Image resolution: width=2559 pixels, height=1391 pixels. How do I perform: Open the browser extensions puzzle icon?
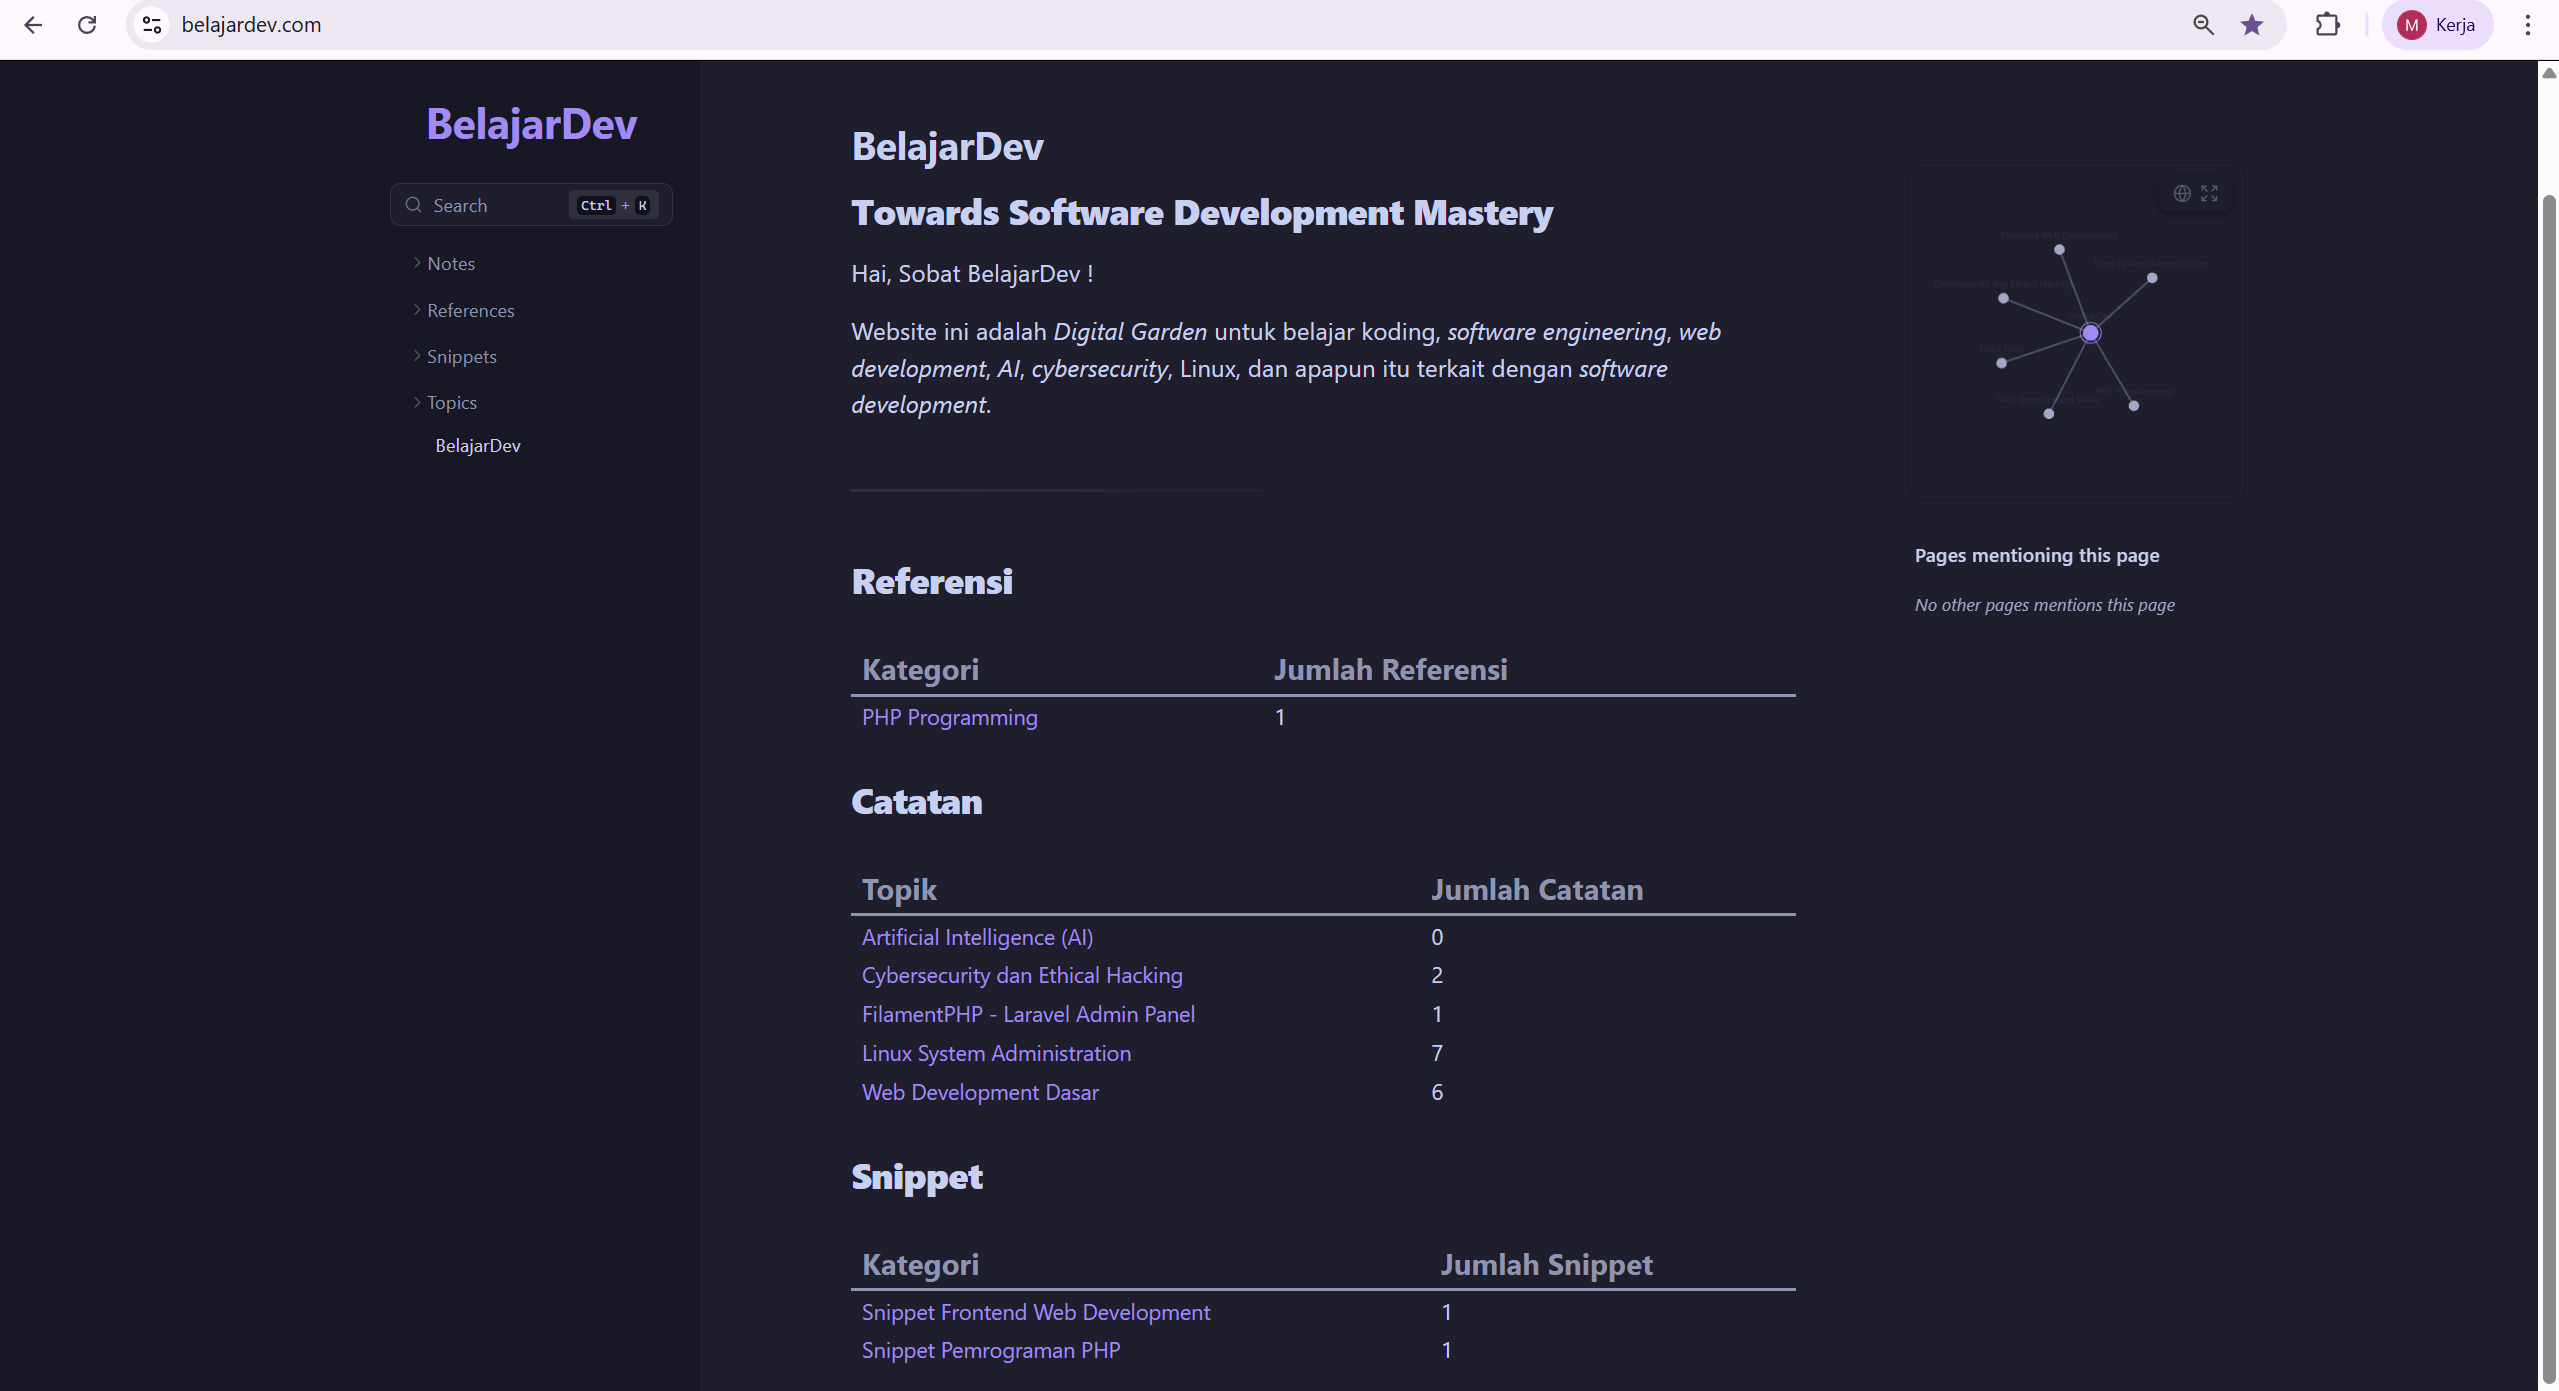pyautogui.click(x=2327, y=24)
